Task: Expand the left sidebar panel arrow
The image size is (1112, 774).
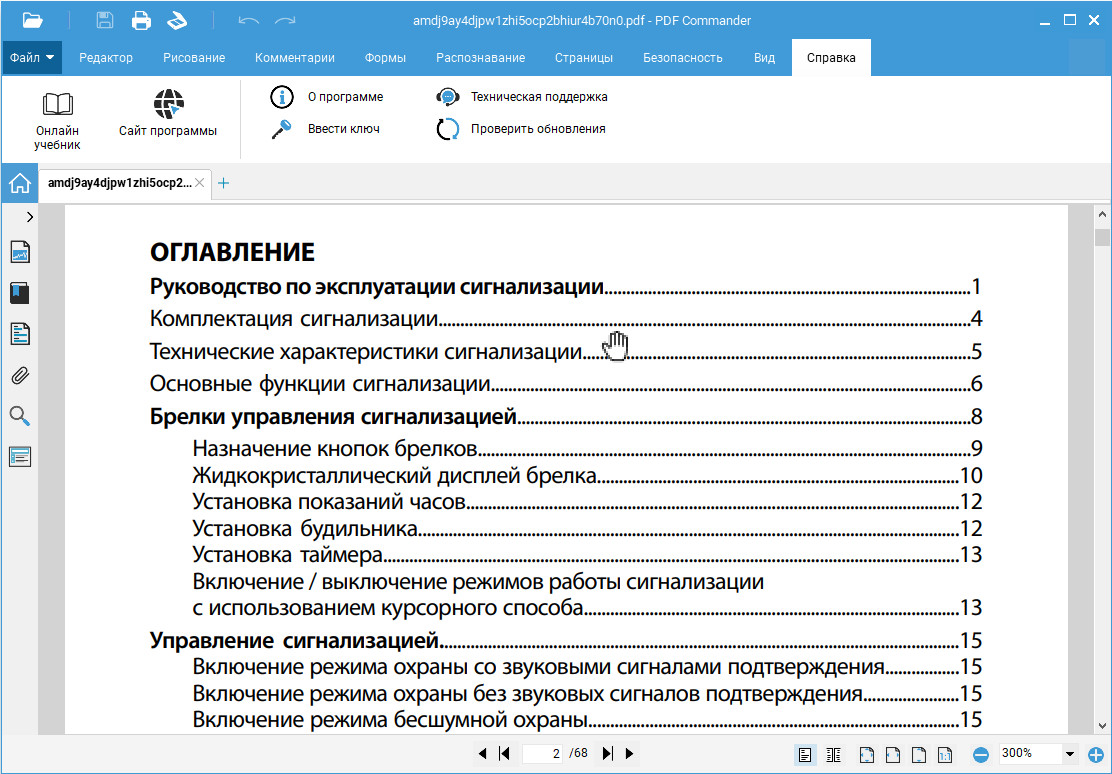Action: tap(30, 216)
